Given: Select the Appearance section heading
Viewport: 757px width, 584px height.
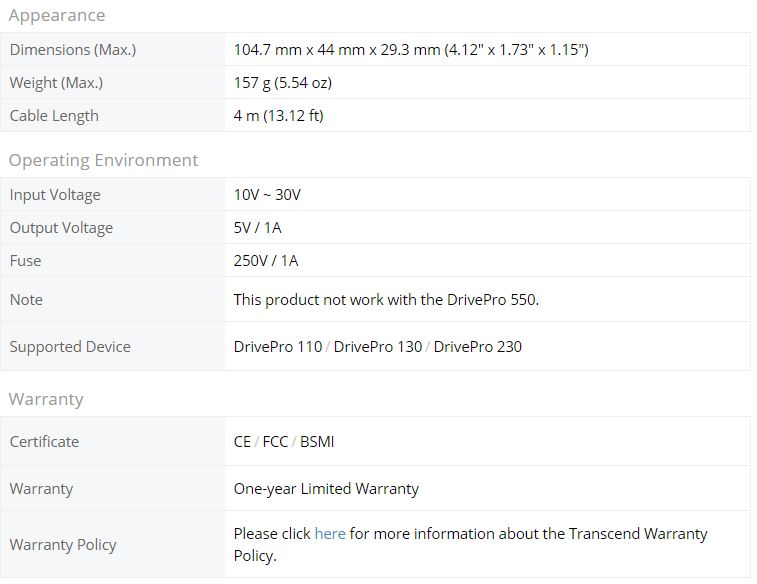Looking at the screenshot, I should pos(57,15).
